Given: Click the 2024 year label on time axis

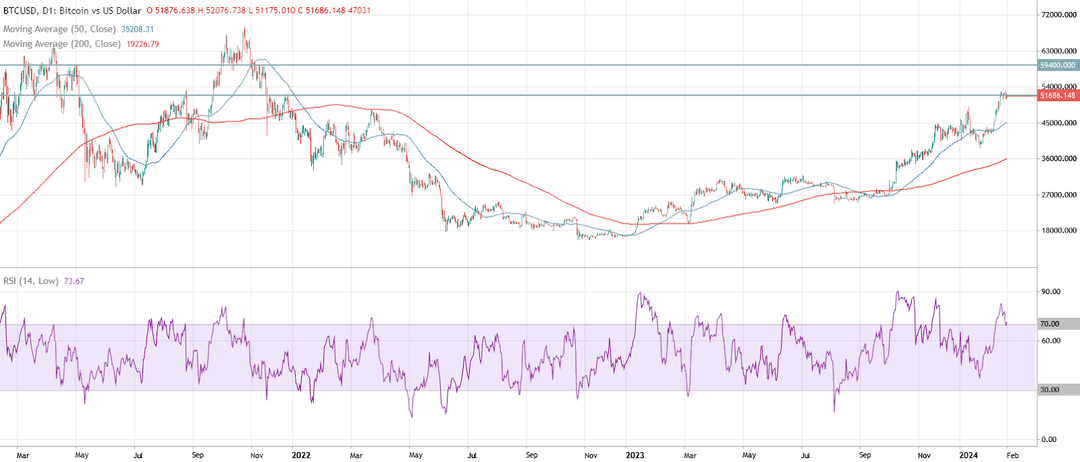Looking at the screenshot, I should [x=968, y=454].
